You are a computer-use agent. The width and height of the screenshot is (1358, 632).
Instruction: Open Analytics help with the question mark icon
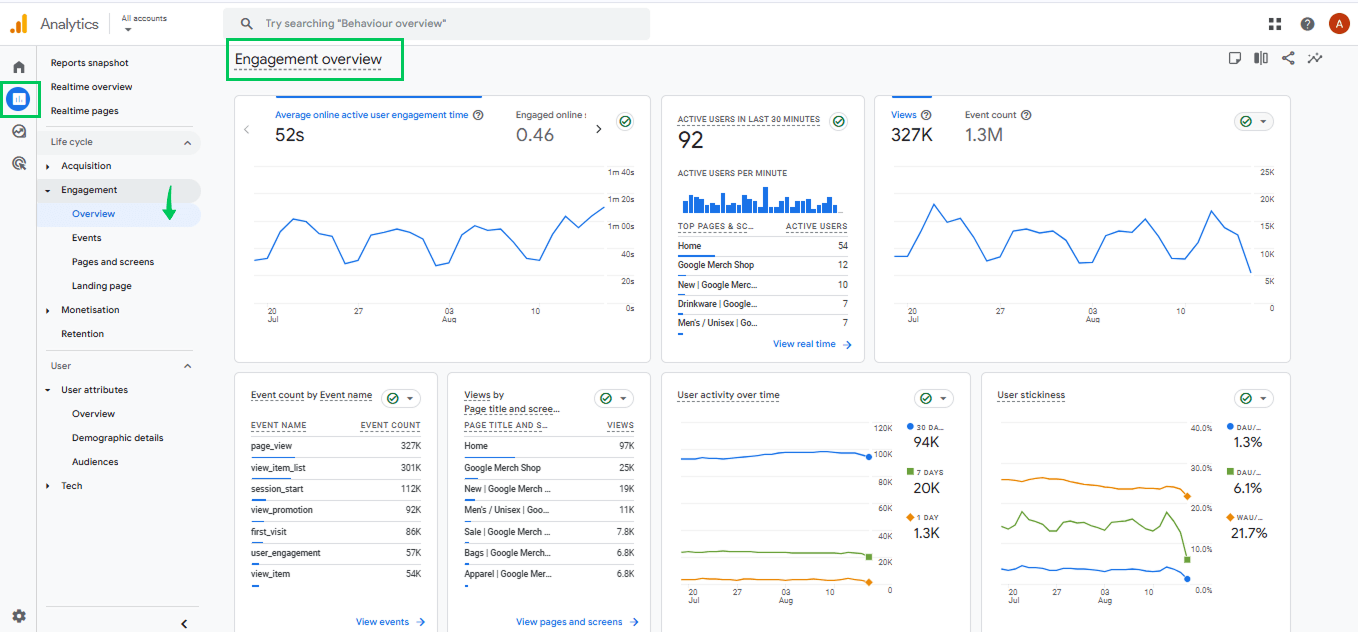pos(1307,23)
